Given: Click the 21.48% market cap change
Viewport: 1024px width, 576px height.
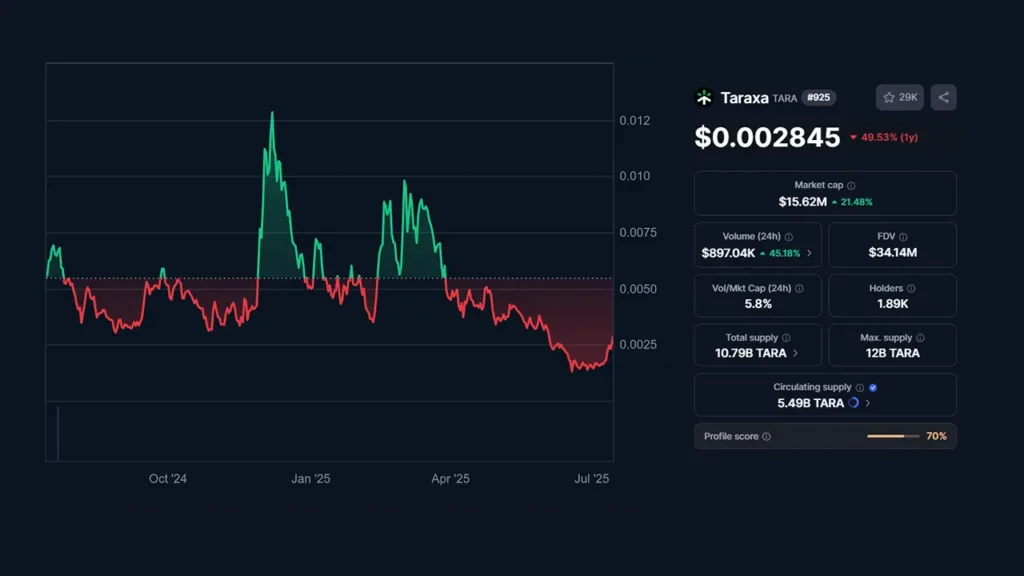Looking at the screenshot, I should (x=856, y=202).
